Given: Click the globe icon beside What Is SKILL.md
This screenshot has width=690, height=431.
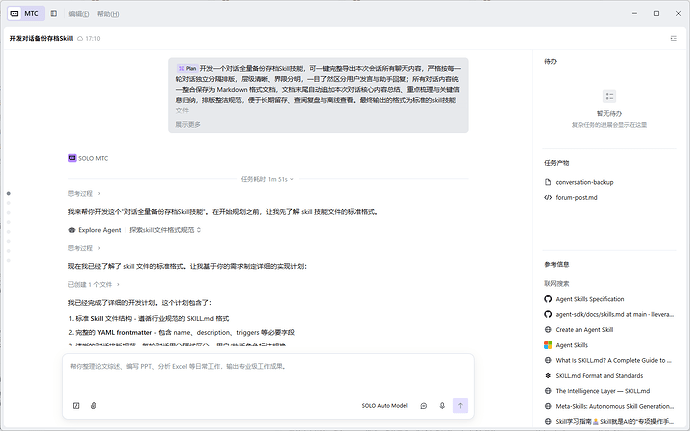Looking at the screenshot, I should point(548,360).
